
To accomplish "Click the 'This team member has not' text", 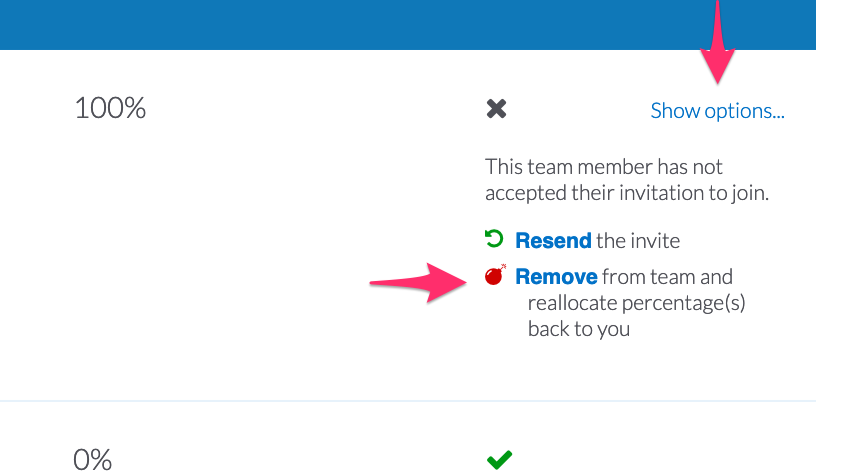I will point(603,167).
